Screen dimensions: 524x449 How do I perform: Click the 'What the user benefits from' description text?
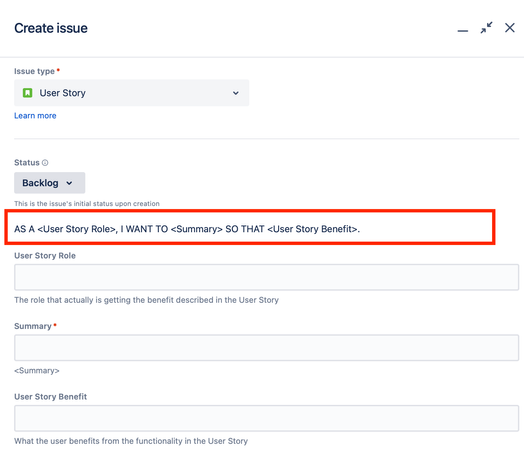(x=131, y=441)
